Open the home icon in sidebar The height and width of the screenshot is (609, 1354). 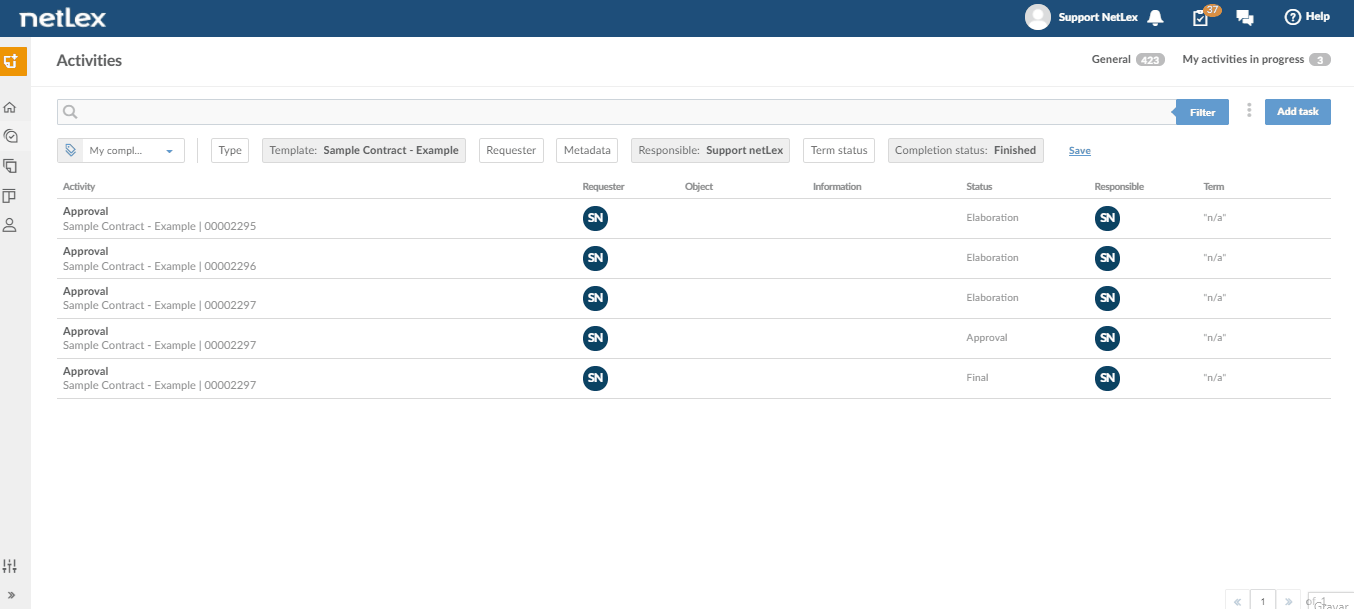[10, 107]
